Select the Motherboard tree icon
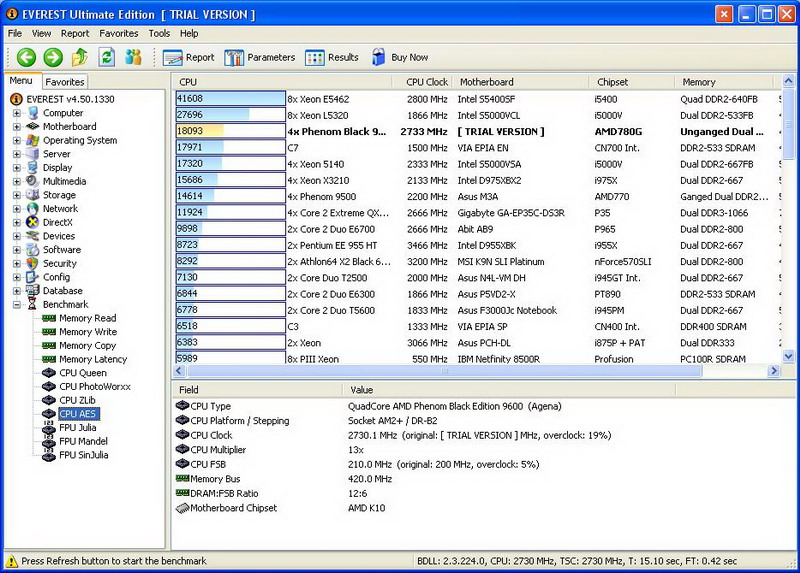This screenshot has height=573, width=800. (33, 127)
